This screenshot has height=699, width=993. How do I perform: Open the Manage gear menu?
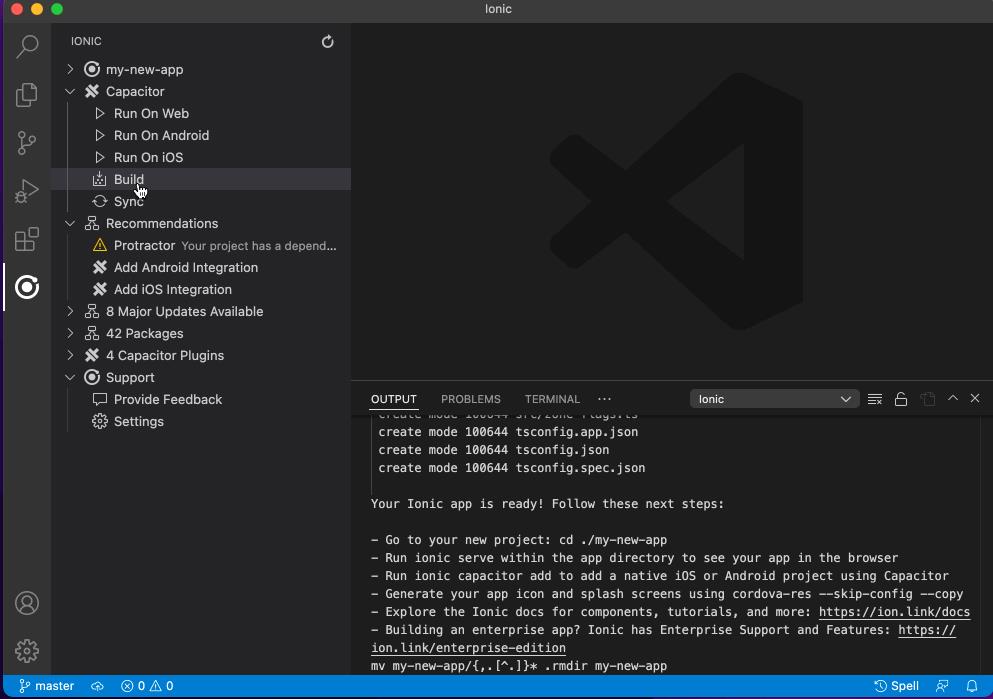[27, 651]
